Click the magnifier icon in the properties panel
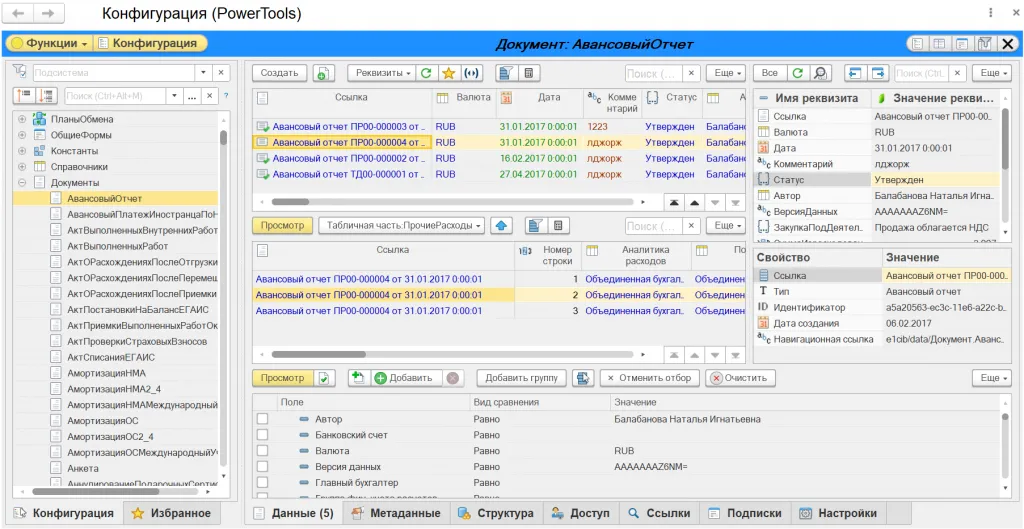Image resolution: width=1024 pixels, height=529 pixels. [x=820, y=73]
